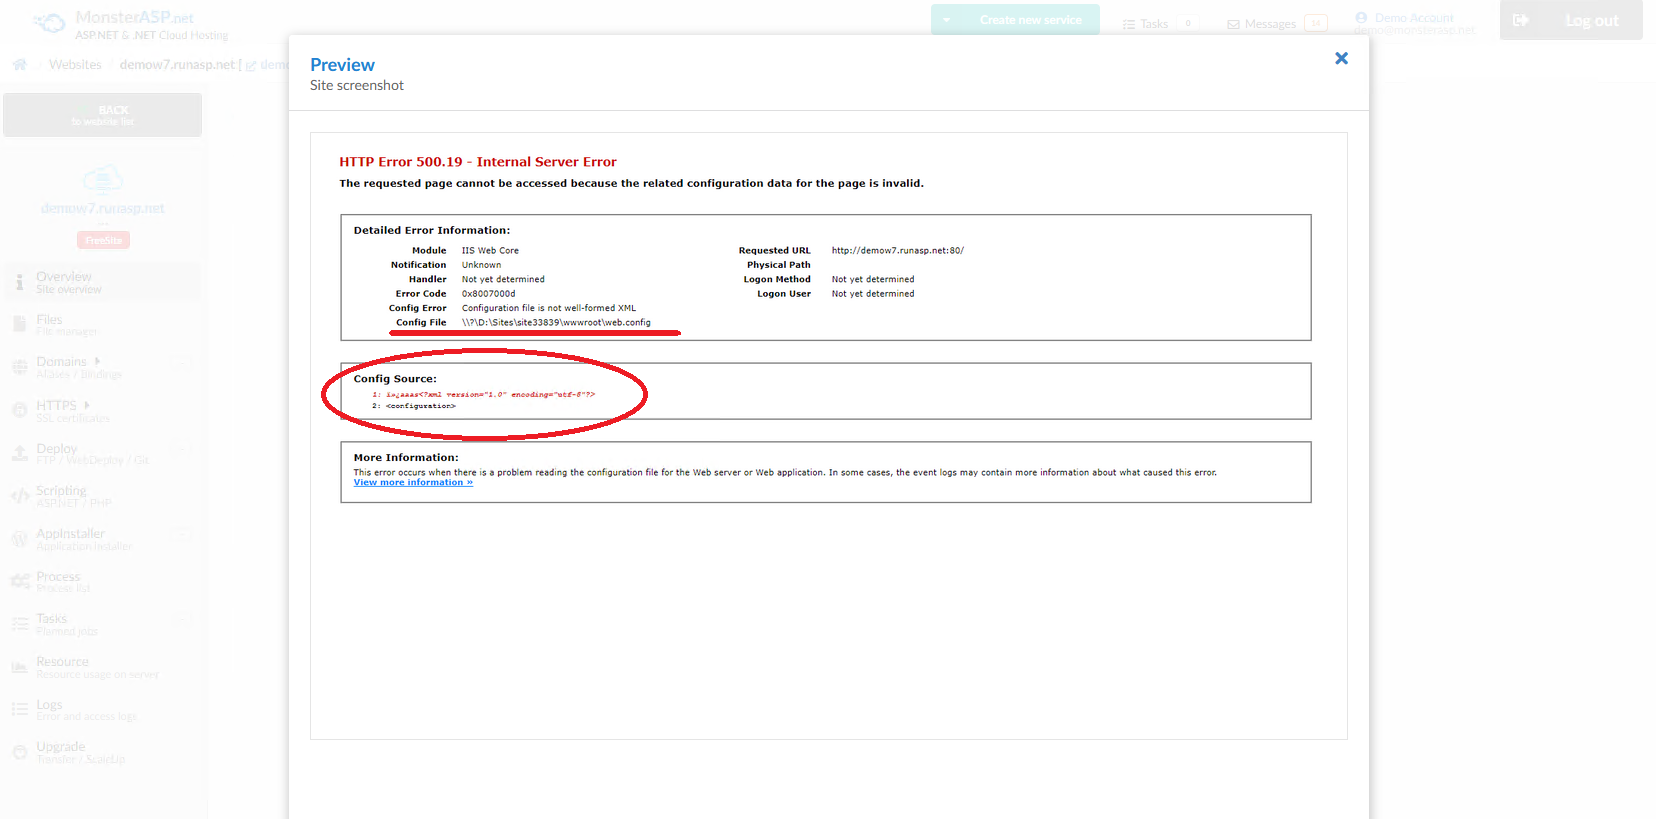Open the Create new service dropdown arrow
Screen dimensions: 1656x819
coord(946,20)
